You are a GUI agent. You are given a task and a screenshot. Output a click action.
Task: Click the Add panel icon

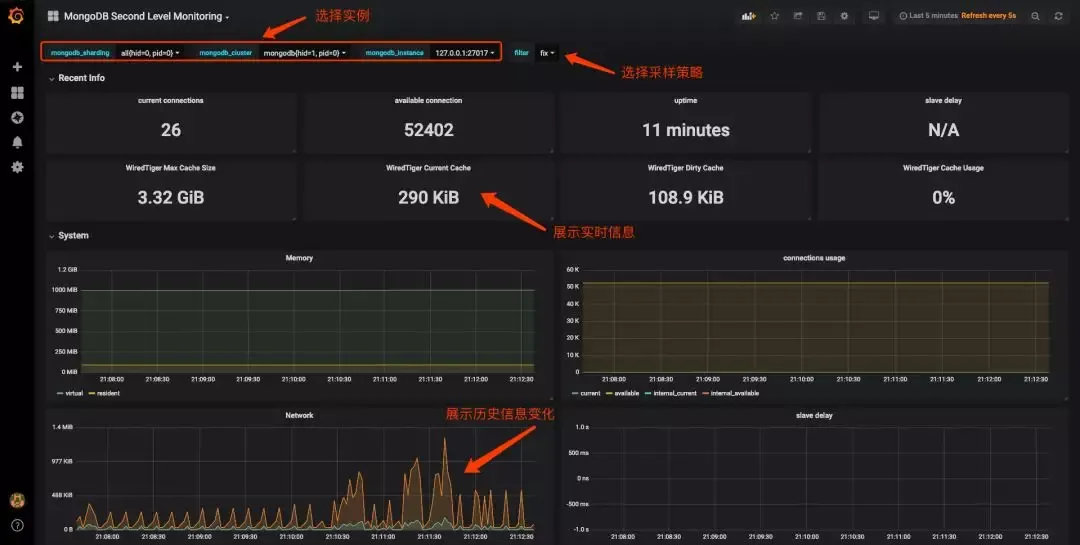[x=749, y=16]
